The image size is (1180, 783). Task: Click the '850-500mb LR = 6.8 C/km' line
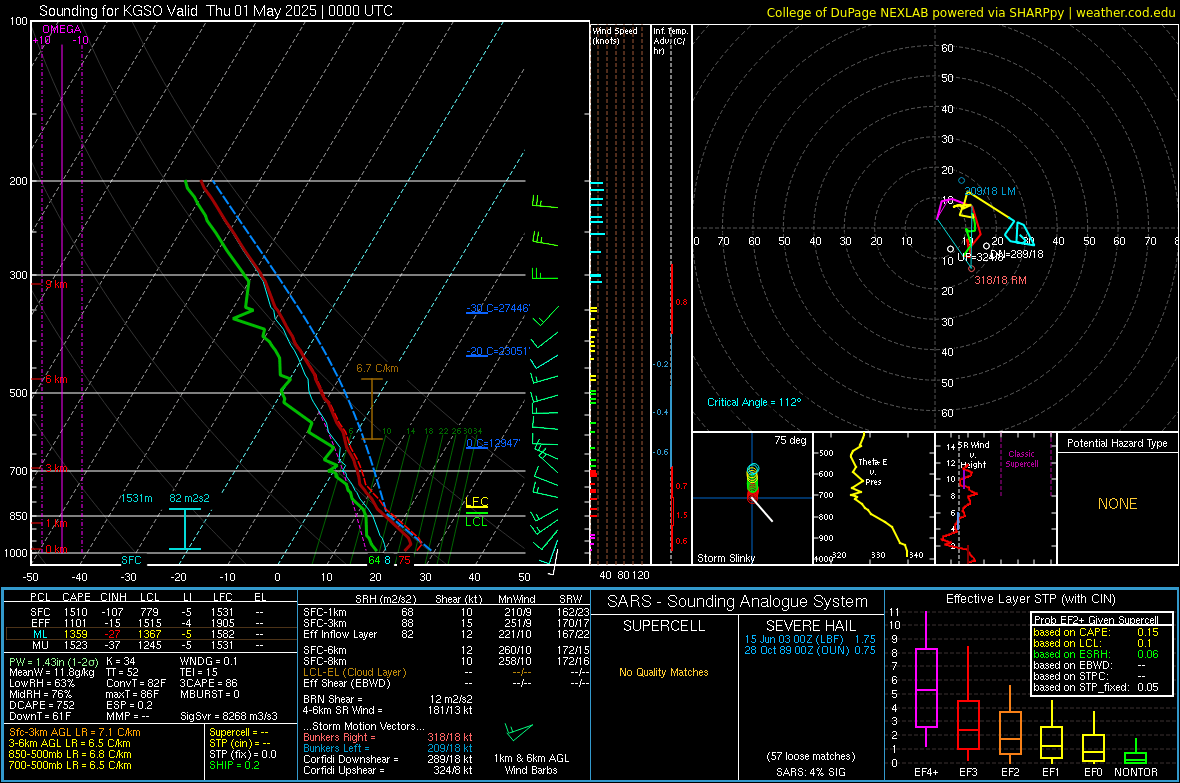pyautogui.click(x=70, y=754)
